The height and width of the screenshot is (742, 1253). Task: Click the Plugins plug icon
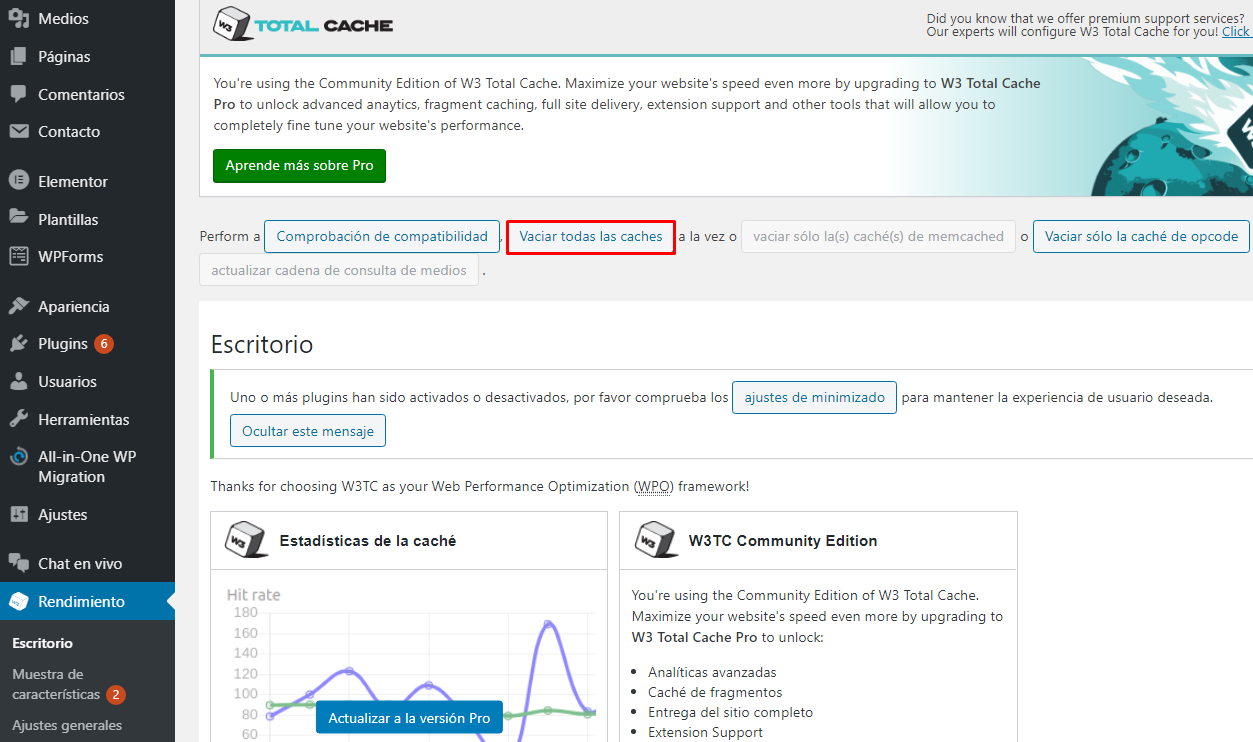18,343
